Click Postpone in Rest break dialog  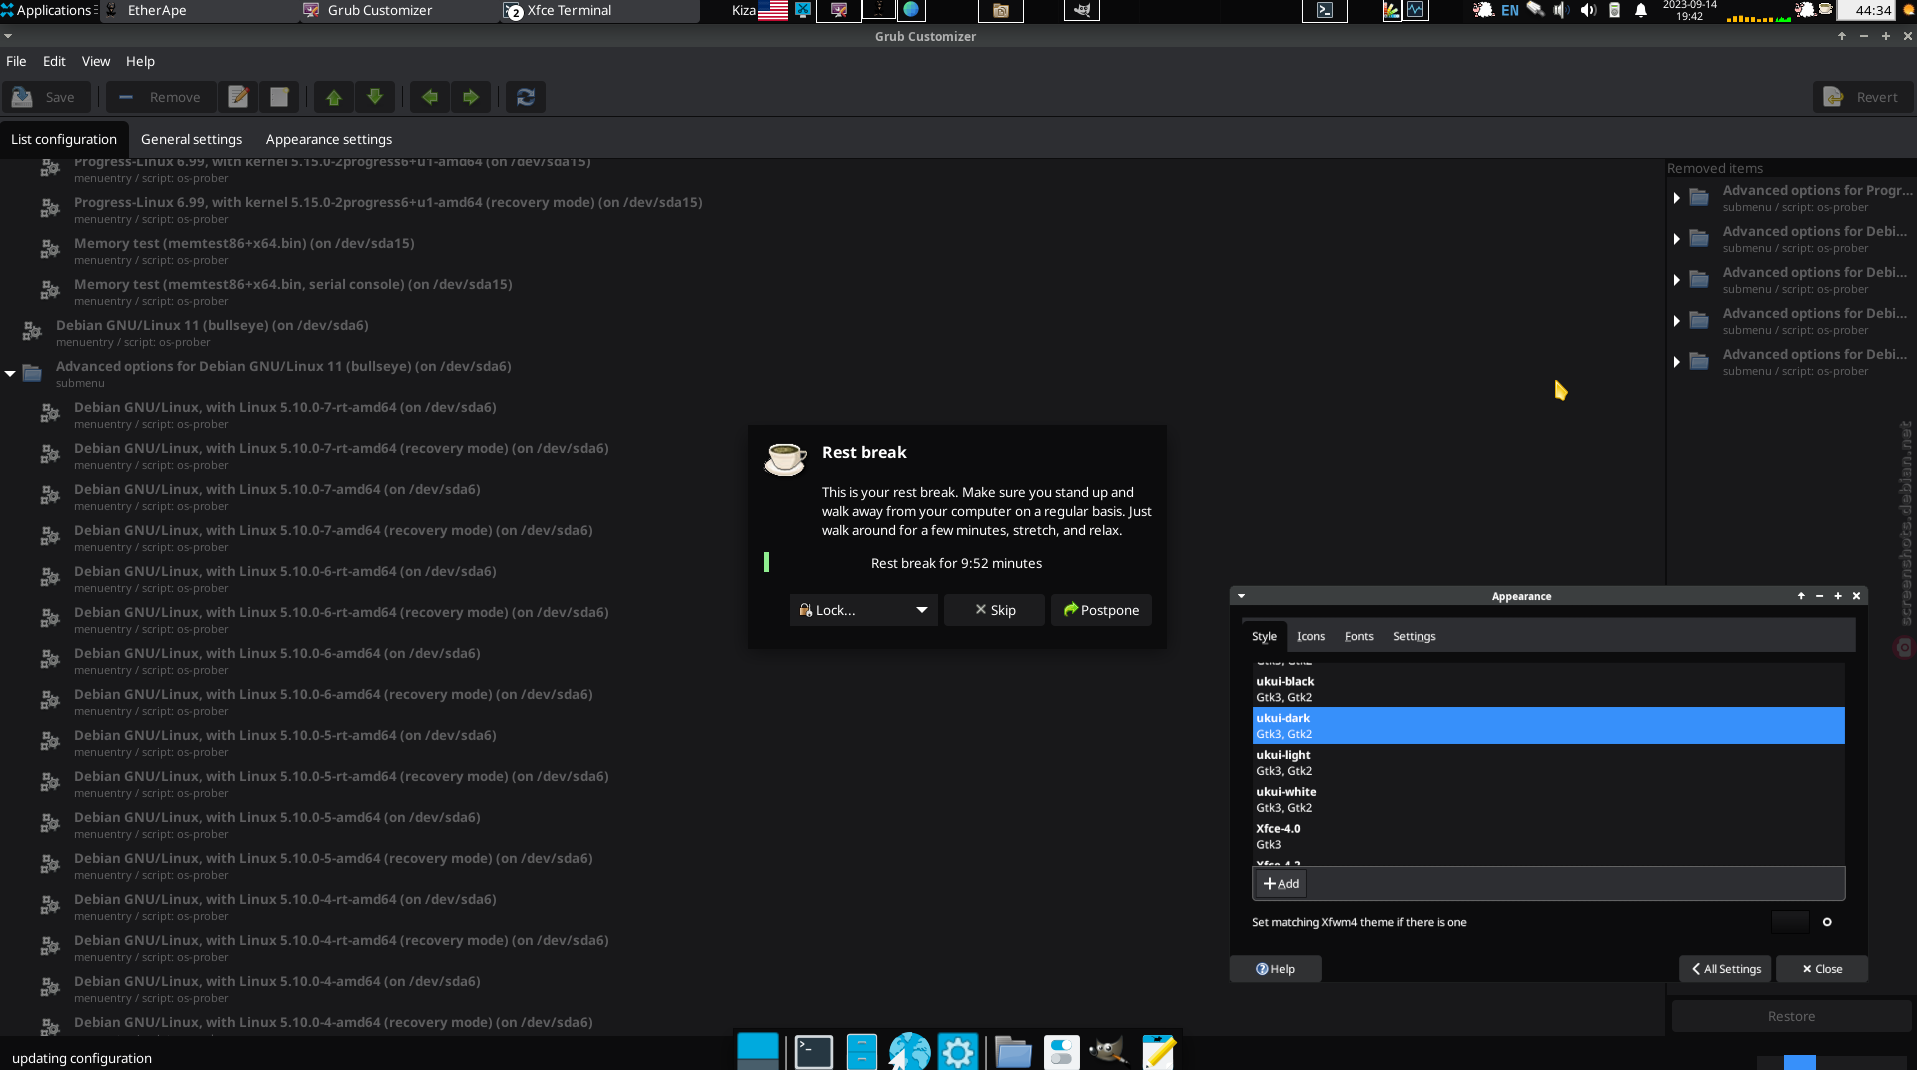(x=1101, y=610)
